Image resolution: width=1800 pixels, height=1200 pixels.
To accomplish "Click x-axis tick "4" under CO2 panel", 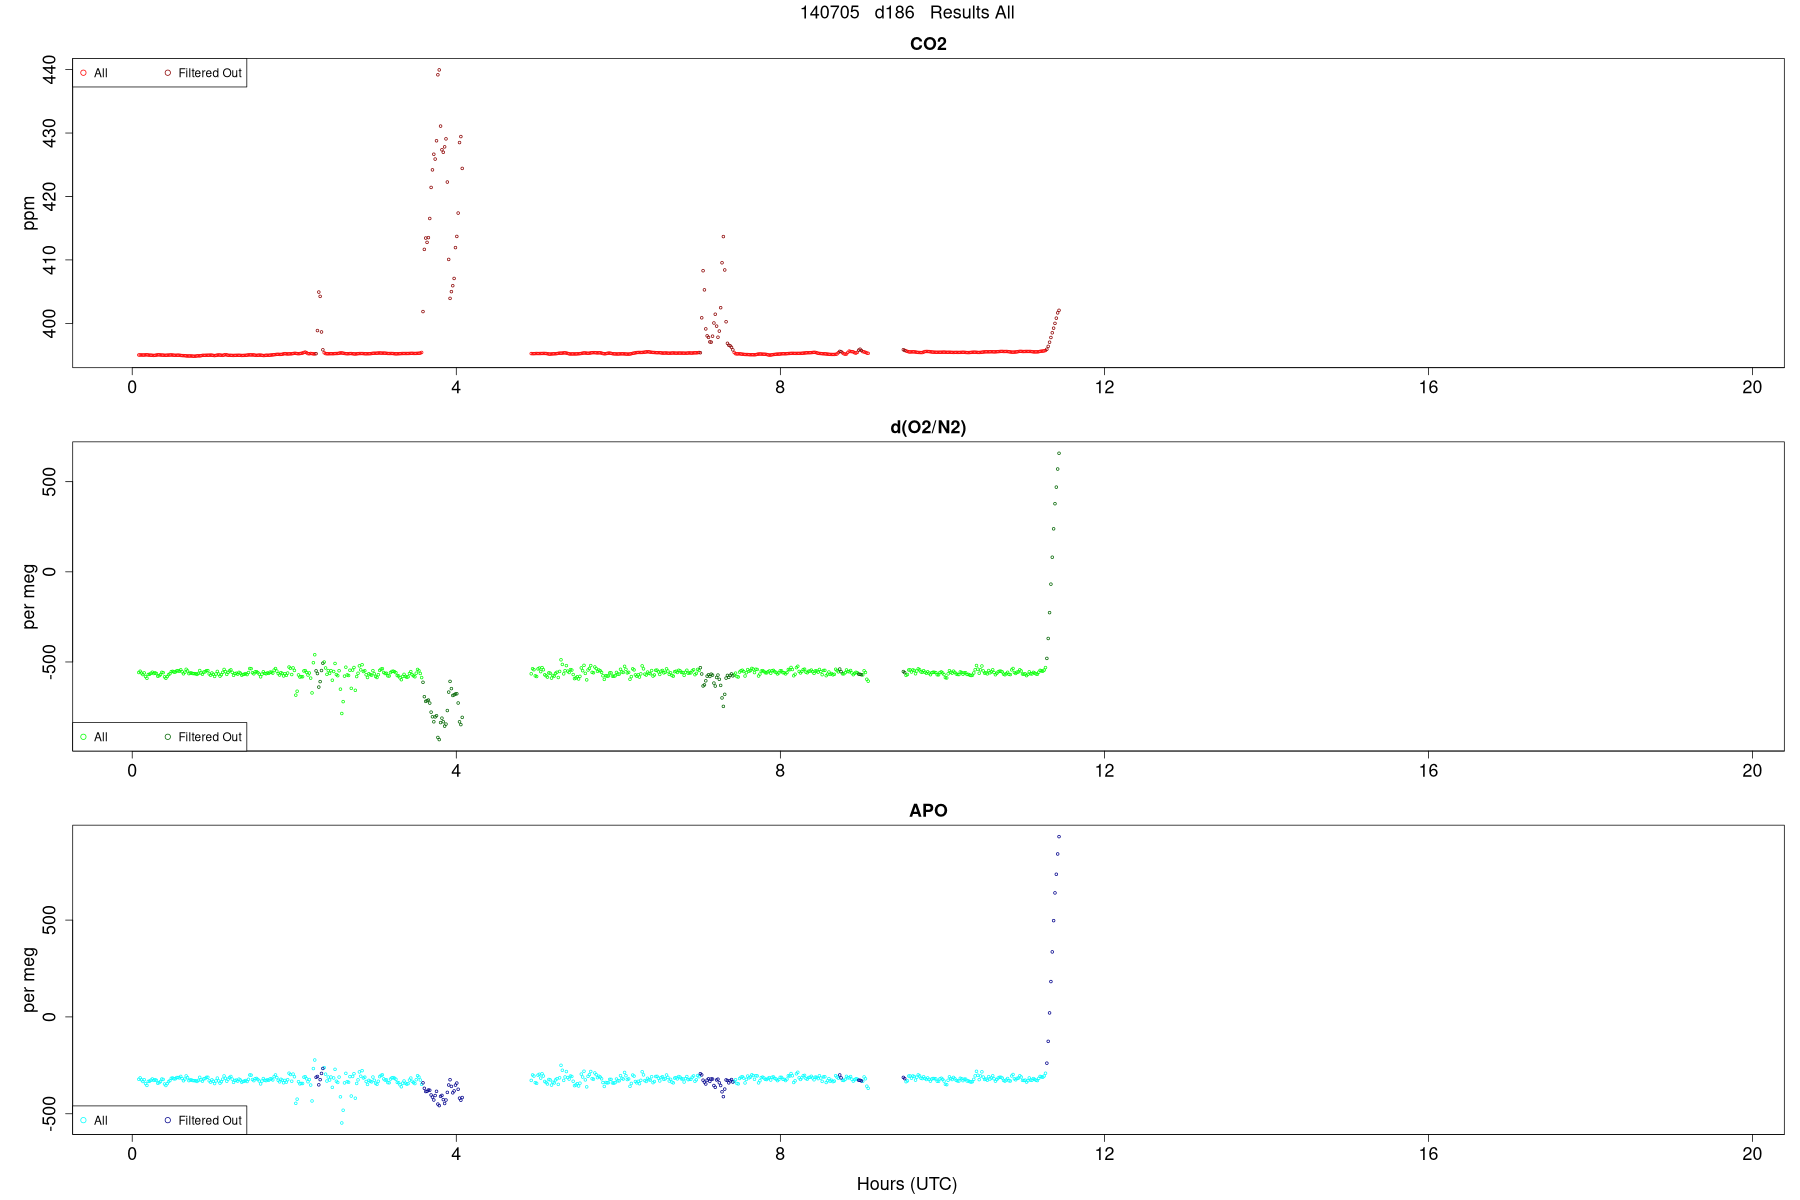I will [x=456, y=388].
